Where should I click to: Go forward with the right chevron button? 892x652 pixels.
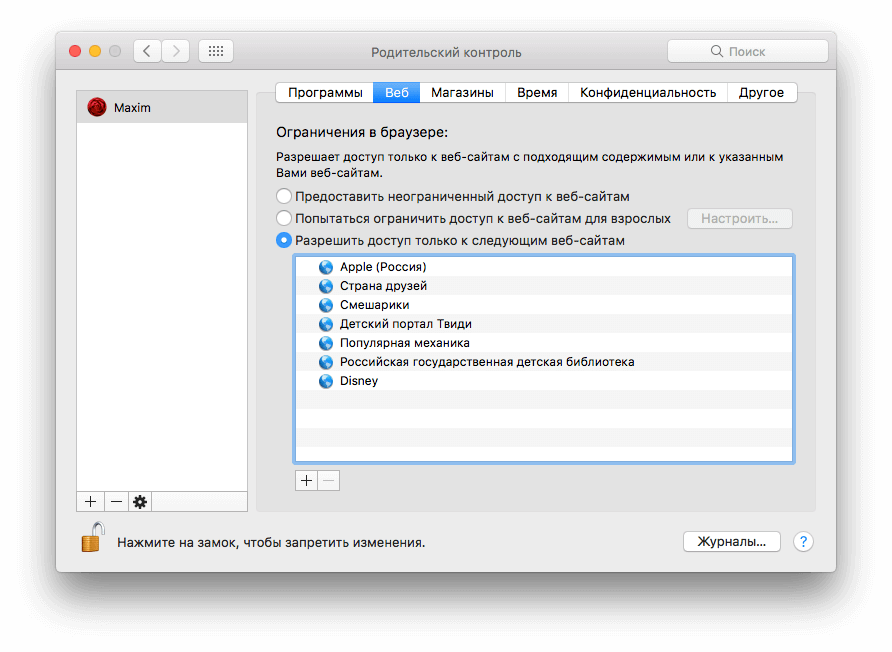pyautogui.click(x=176, y=51)
